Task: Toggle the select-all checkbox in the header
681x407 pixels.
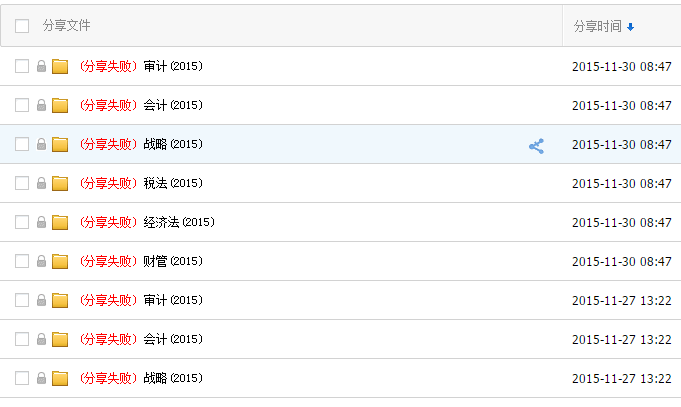Action: (x=22, y=26)
